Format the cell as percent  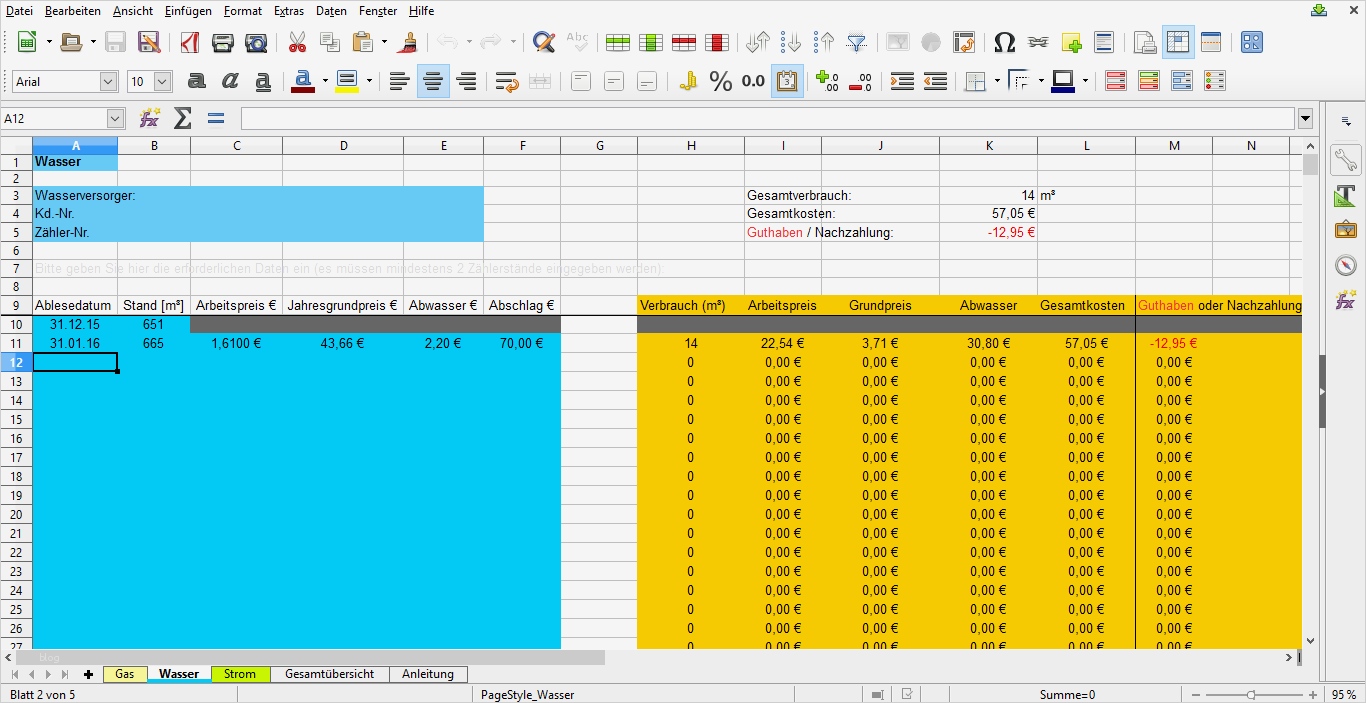[x=721, y=81]
